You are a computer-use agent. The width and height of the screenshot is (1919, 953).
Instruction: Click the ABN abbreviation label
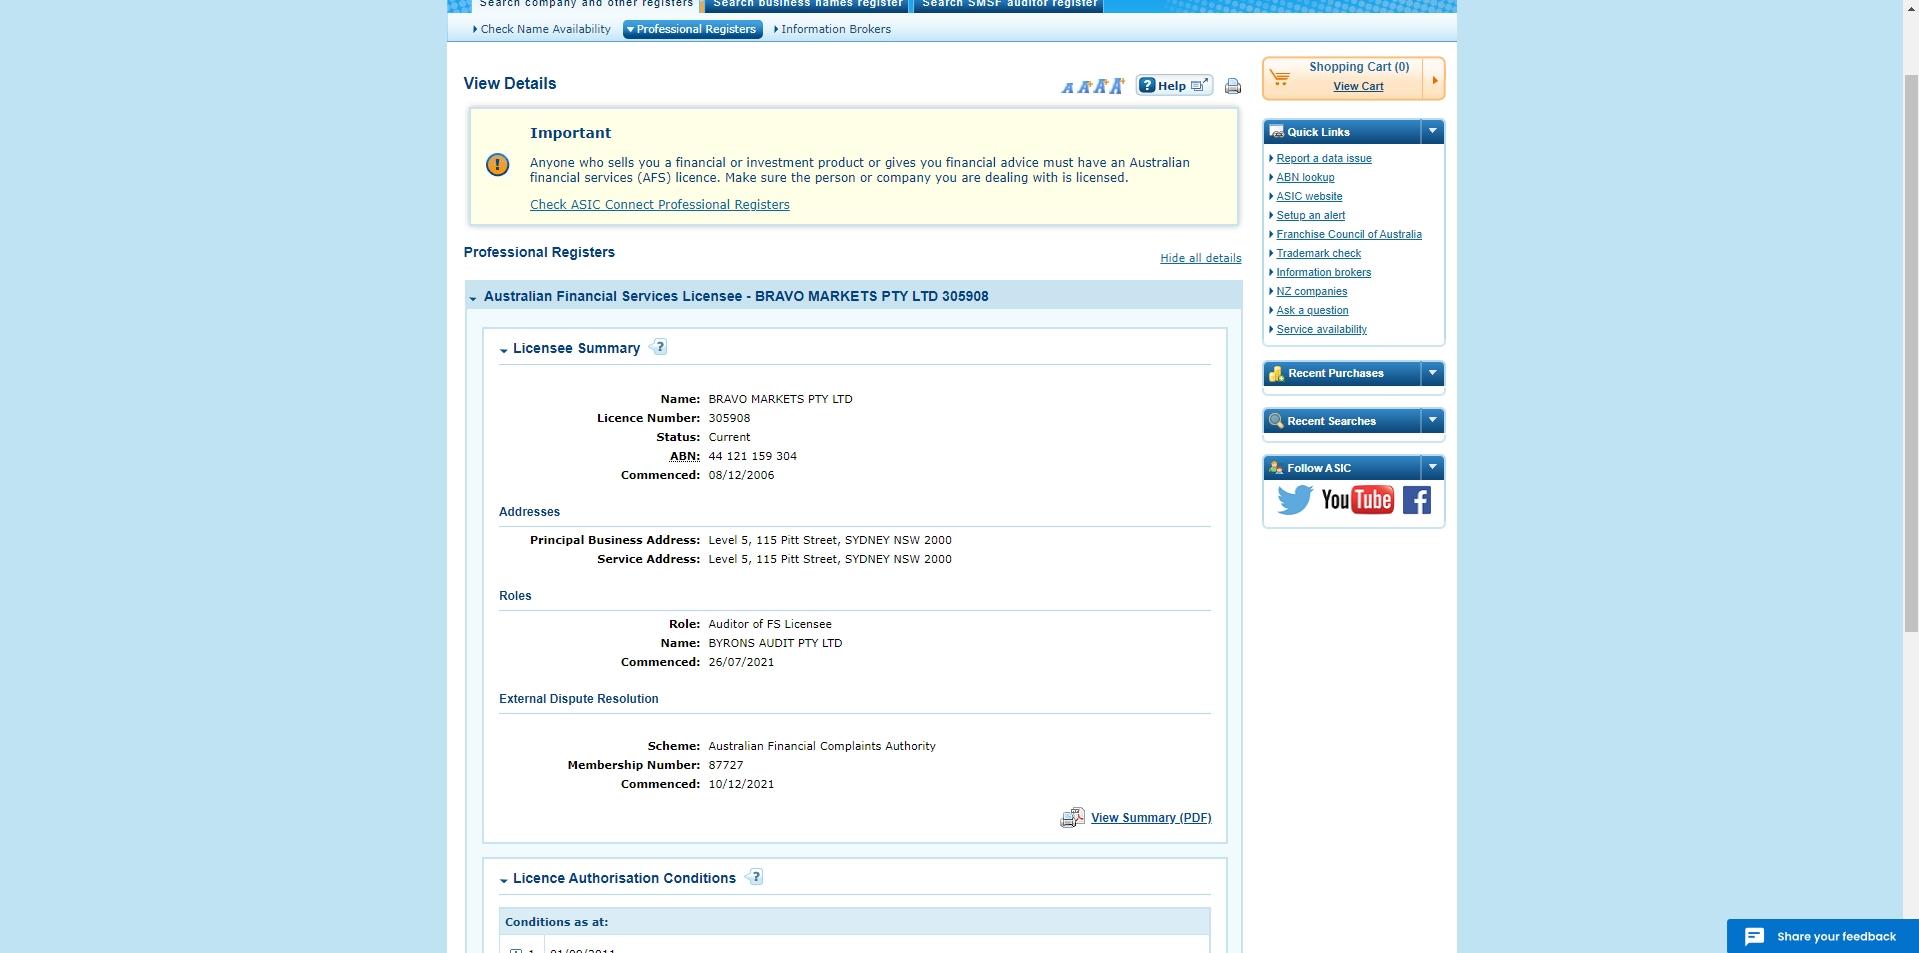click(x=684, y=456)
